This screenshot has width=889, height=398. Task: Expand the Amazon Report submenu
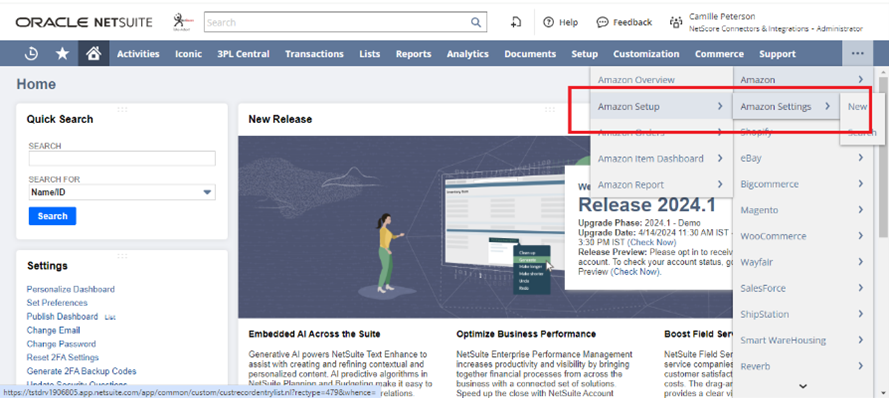coord(661,184)
